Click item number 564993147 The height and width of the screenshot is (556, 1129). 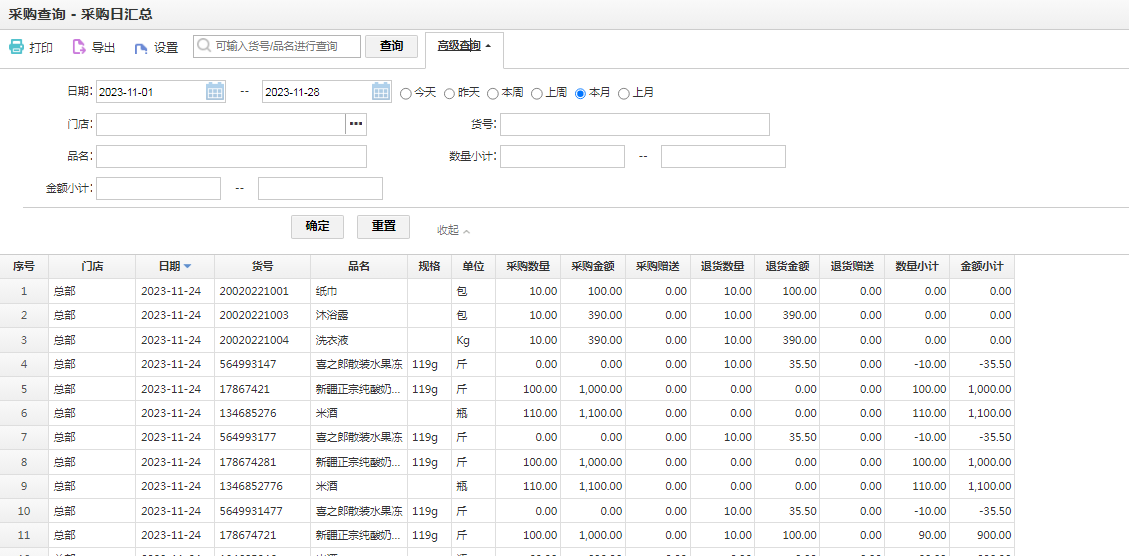click(248, 364)
